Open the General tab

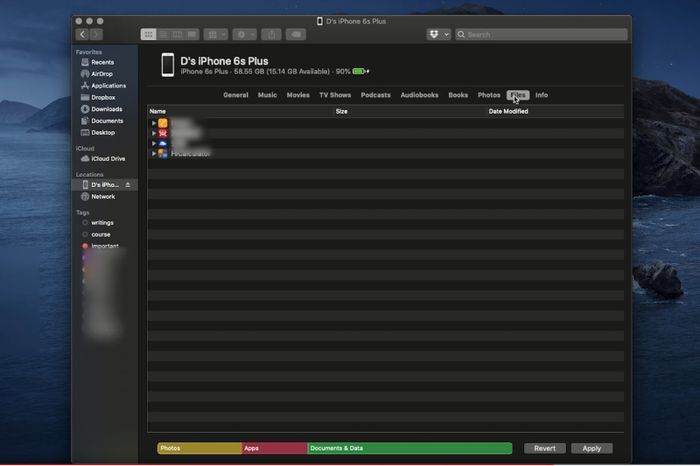(235, 95)
